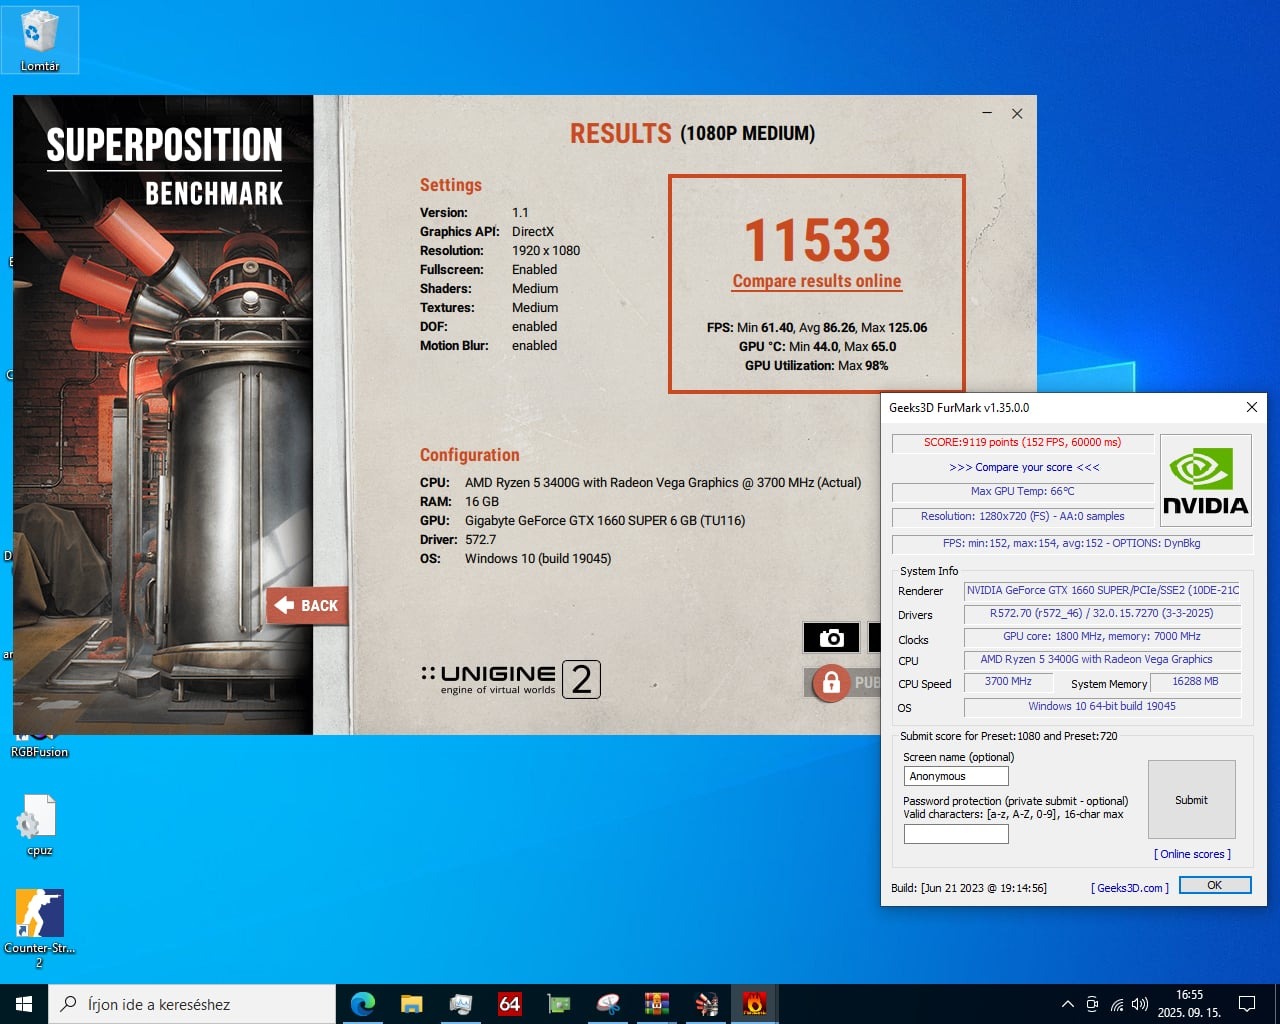Click the Resolution: 1280x720 (FS) field
The width and height of the screenshot is (1280, 1024).
(x=1022, y=516)
